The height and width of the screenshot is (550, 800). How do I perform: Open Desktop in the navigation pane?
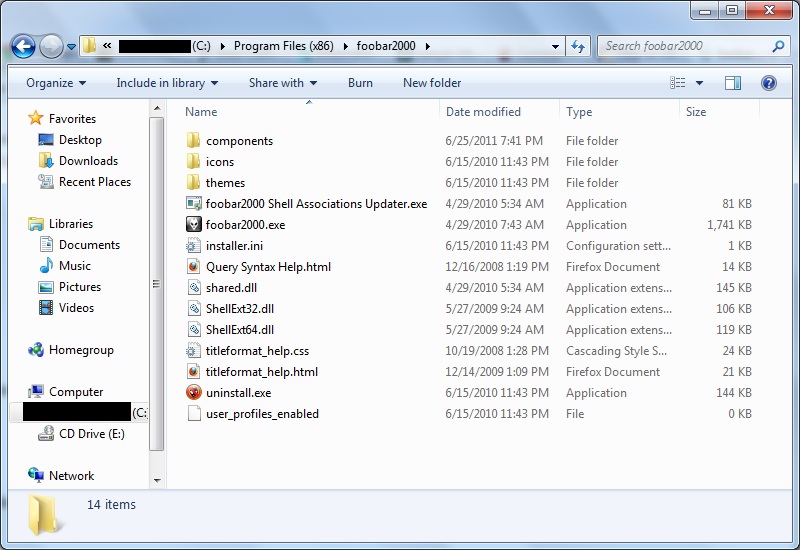point(80,140)
